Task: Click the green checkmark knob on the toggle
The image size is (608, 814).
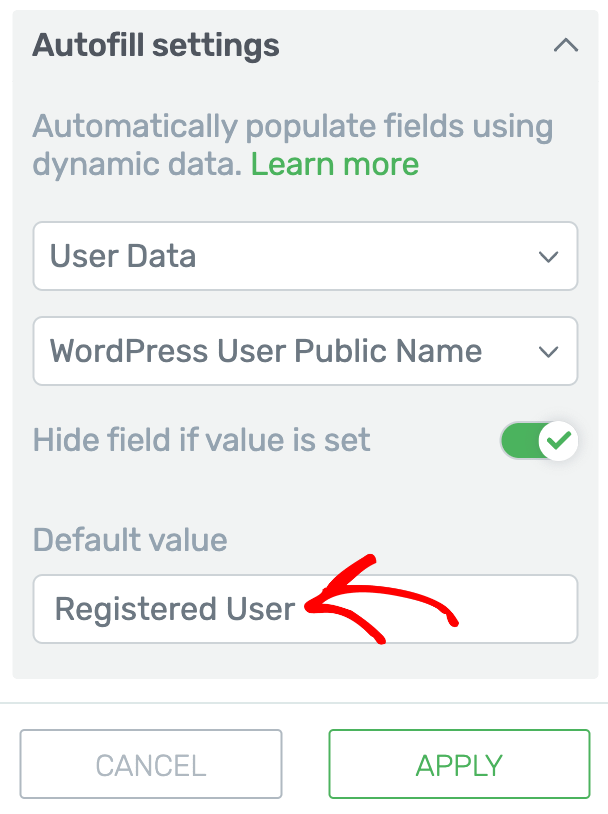Action: pyautogui.click(x=559, y=441)
